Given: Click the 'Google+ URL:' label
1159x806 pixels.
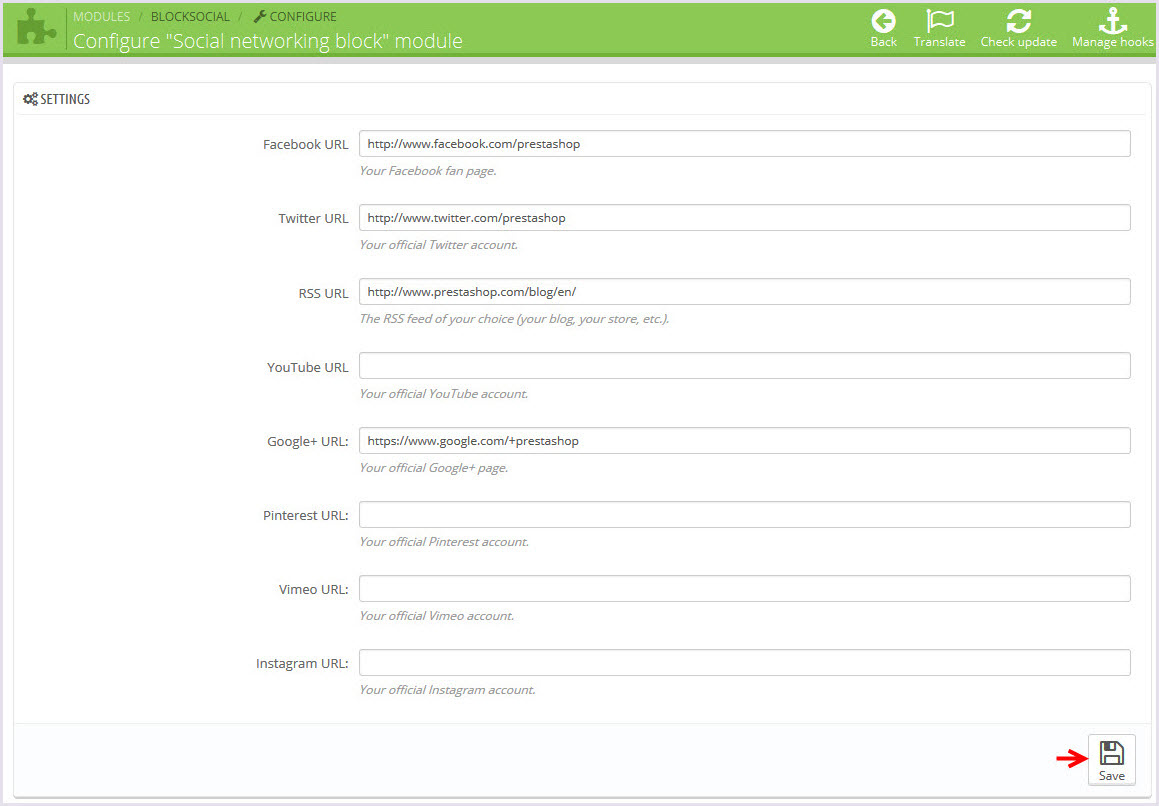Looking at the screenshot, I should tap(307, 441).
